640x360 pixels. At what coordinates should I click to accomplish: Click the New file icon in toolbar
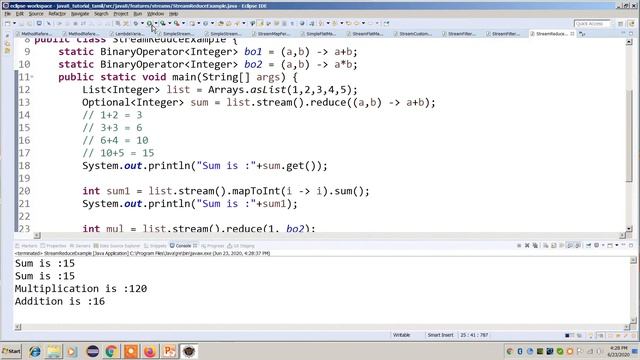click(x=7, y=23)
